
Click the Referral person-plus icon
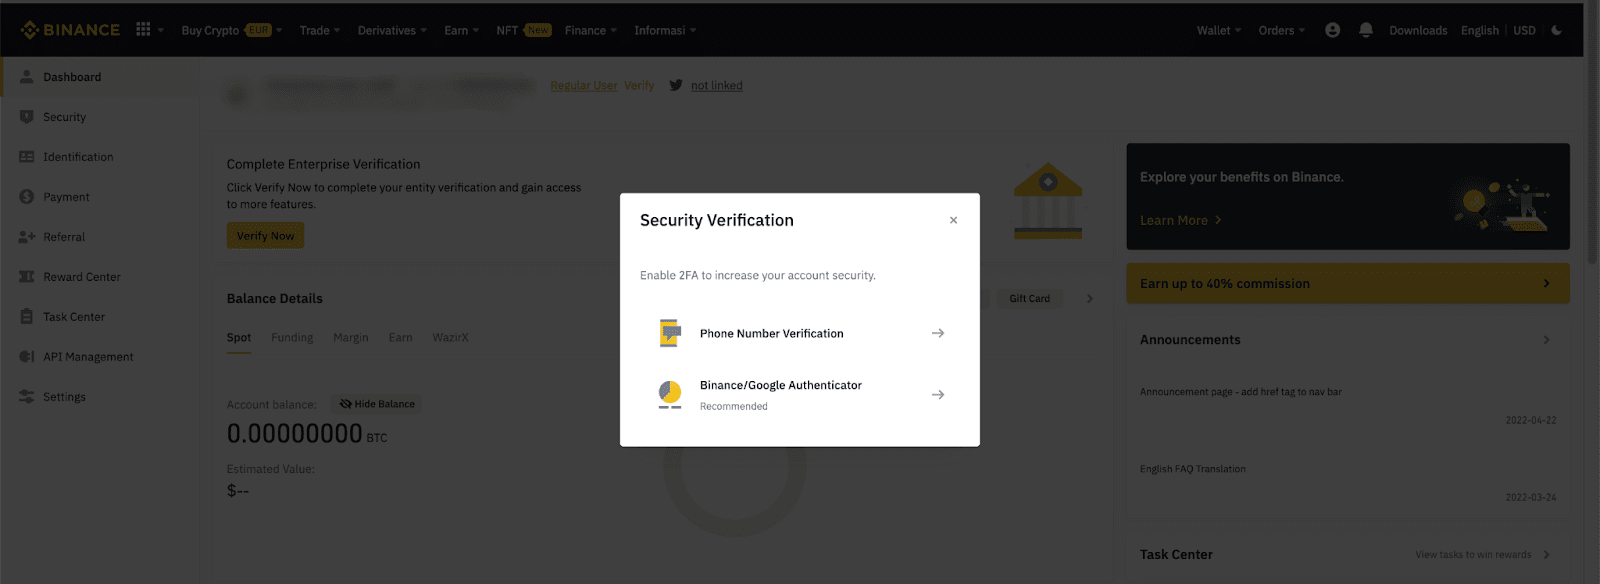point(27,237)
